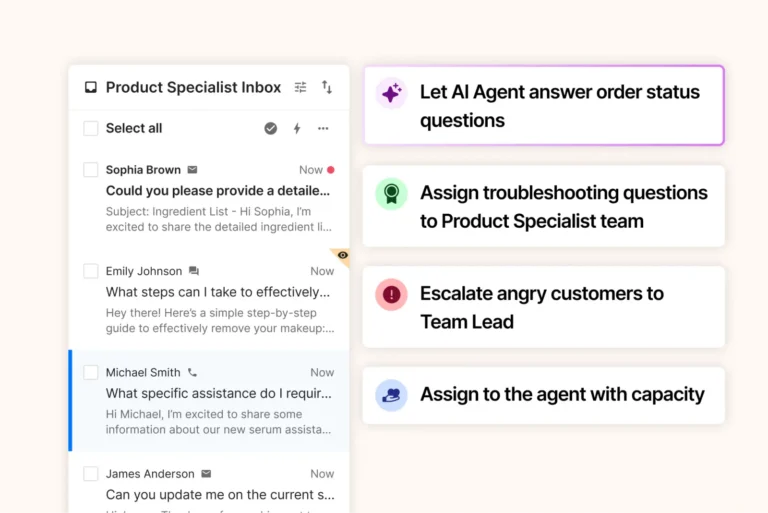Click the red exclamation escalate icon
768x513 pixels.
point(391,294)
